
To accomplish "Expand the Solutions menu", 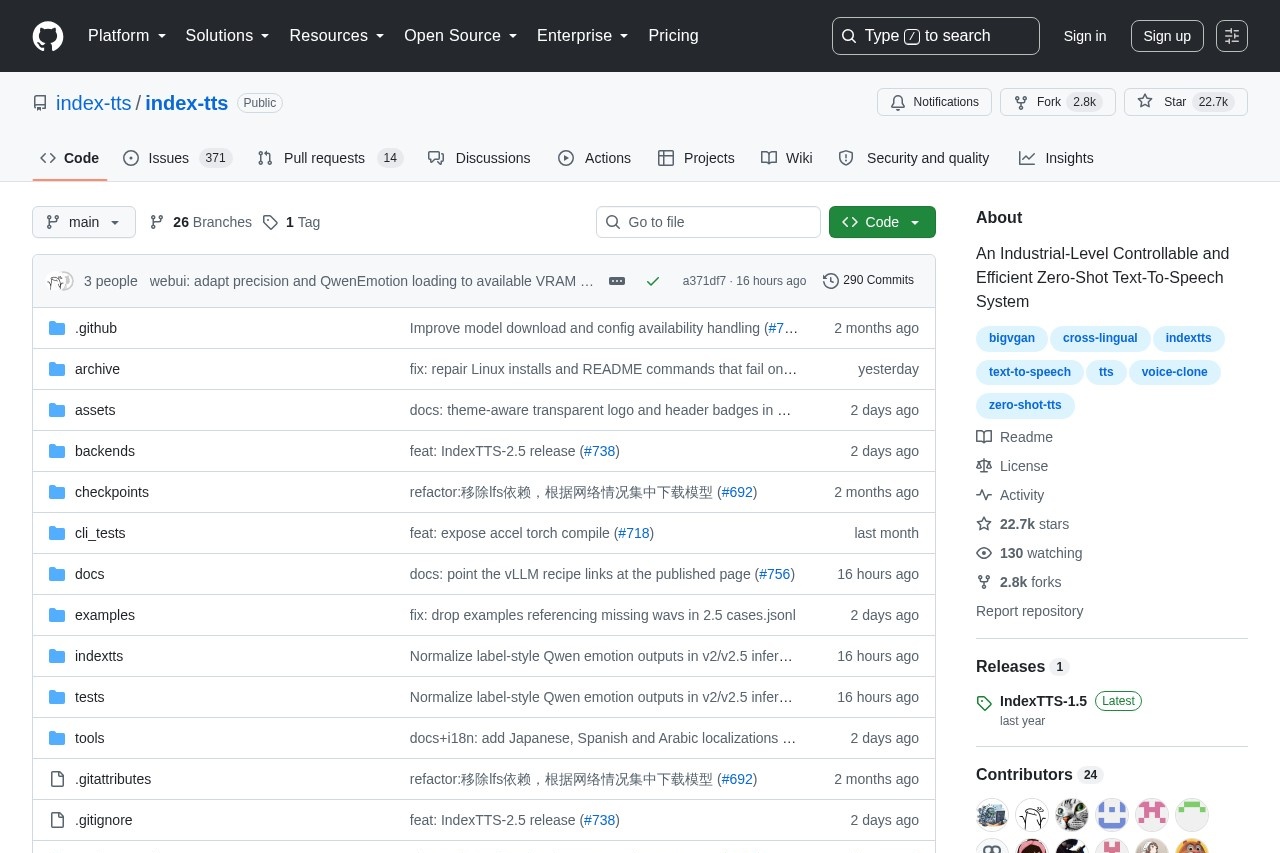I will [227, 36].
